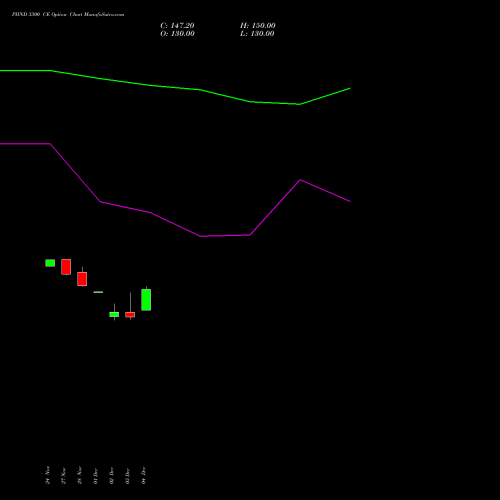Image resolution: width=500 pixels, height=500 pixels.
Task: Click the red candle for 28 Nov
Action: [82, 279]
